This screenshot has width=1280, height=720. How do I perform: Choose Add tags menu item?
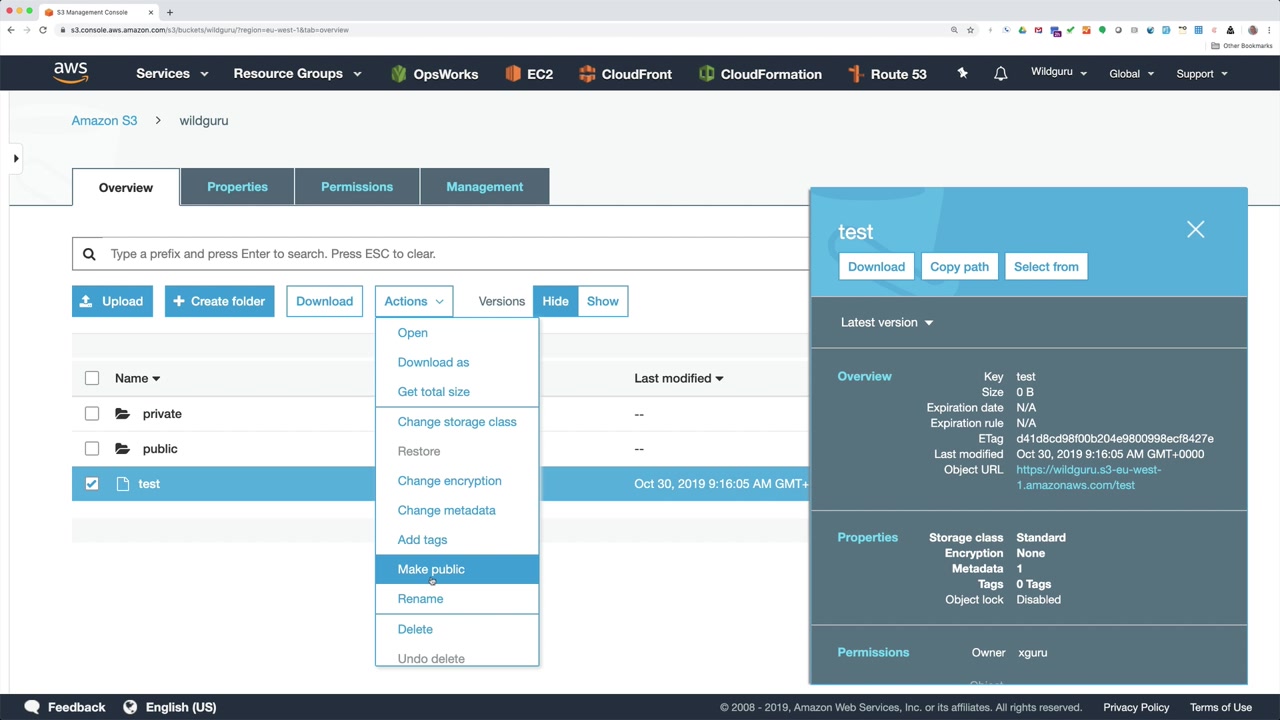pyautogui.click(x=457, y=540)
